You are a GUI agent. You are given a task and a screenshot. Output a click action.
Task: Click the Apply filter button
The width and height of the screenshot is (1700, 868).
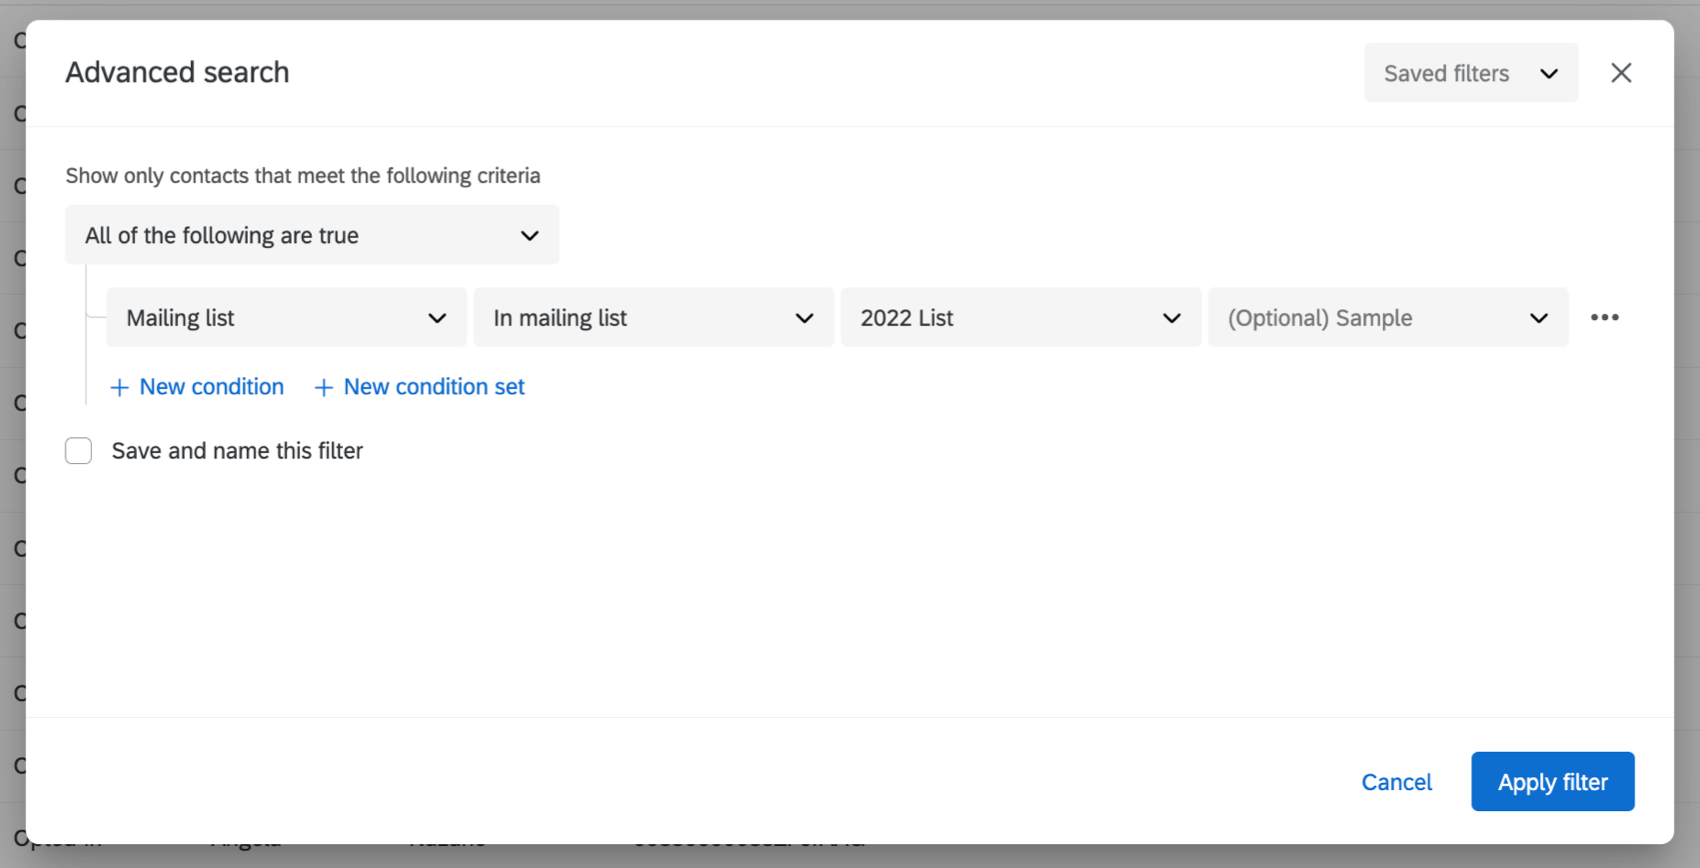point(1552,781)
